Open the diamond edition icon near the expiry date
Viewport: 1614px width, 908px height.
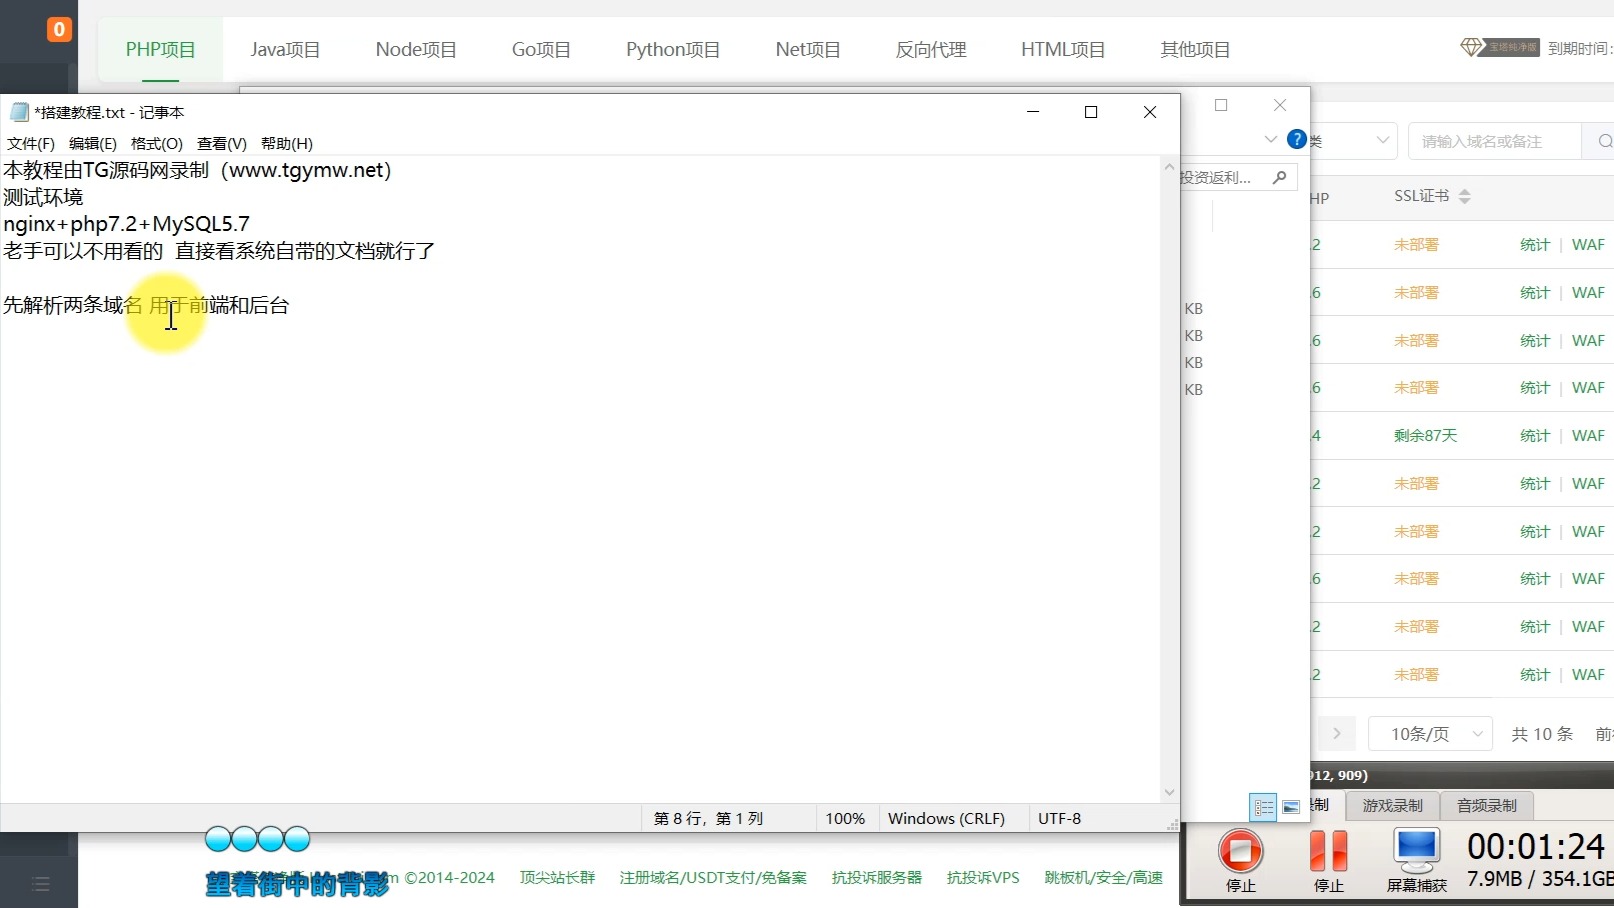pos(1472,47)
